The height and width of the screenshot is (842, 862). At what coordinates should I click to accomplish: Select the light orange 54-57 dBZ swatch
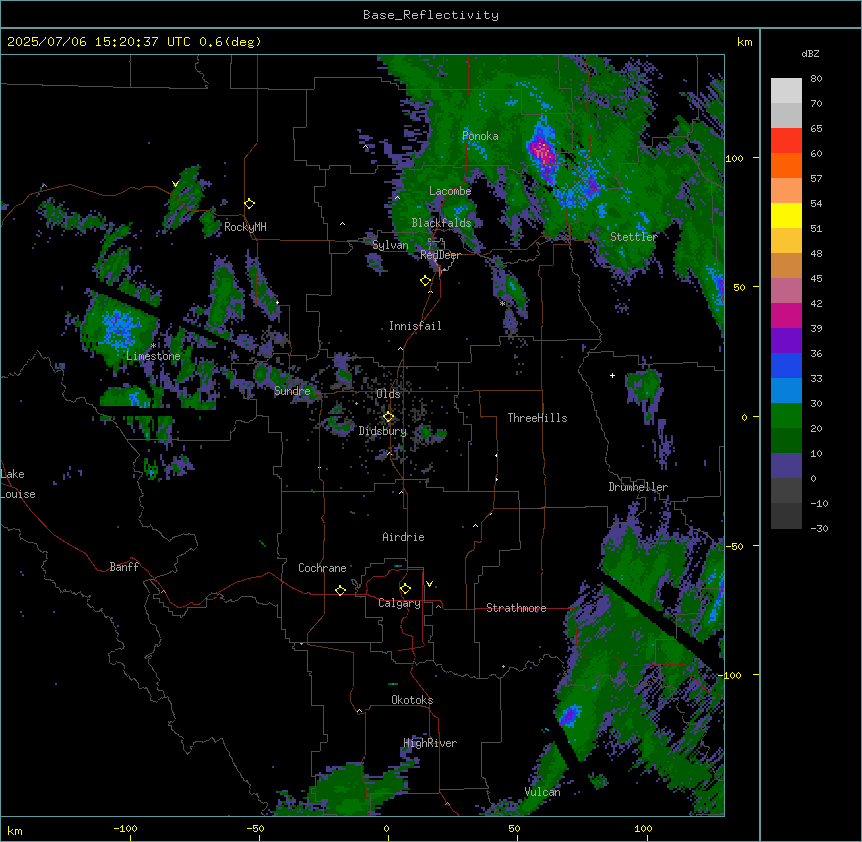click(786, 191)
